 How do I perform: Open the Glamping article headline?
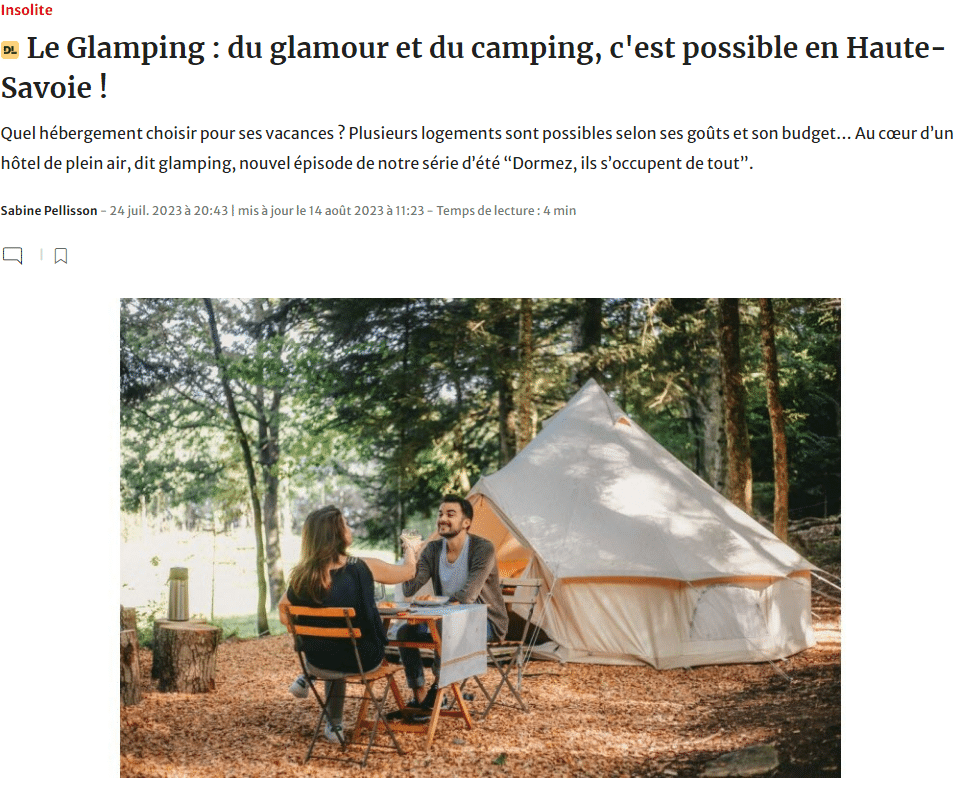[x=474, y=67]
